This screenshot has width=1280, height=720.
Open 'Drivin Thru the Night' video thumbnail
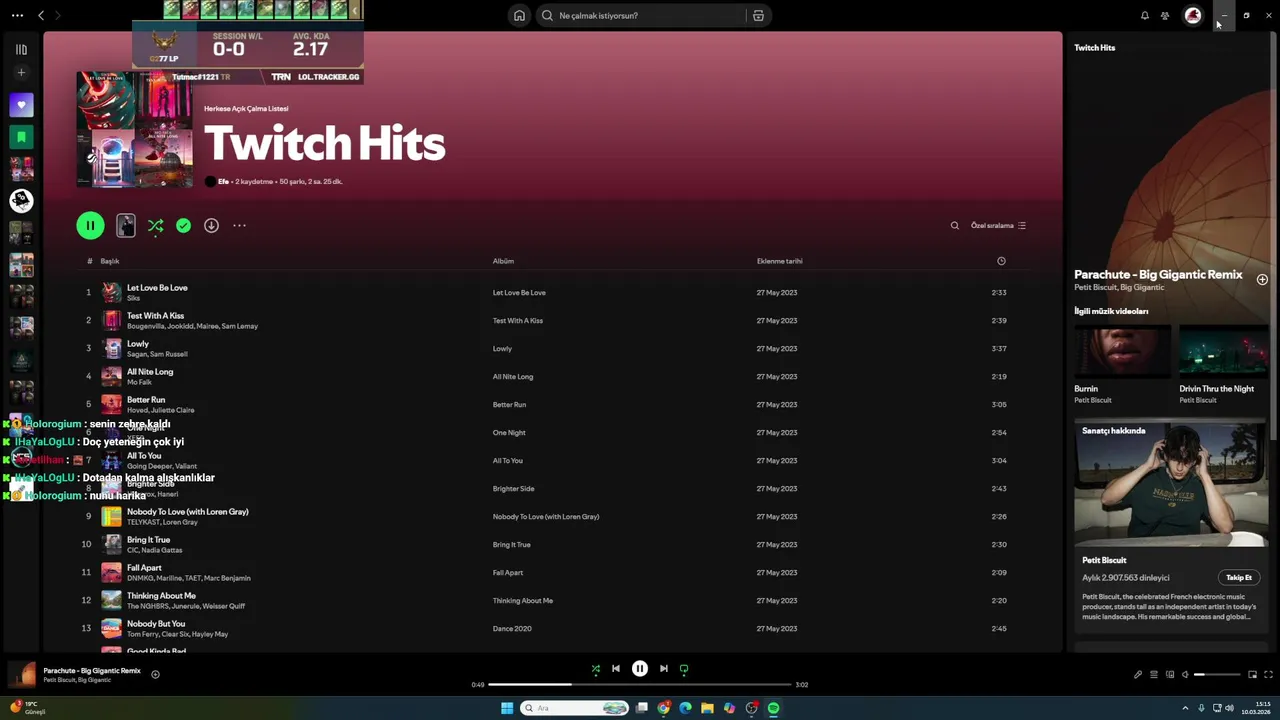[1223, 351]
